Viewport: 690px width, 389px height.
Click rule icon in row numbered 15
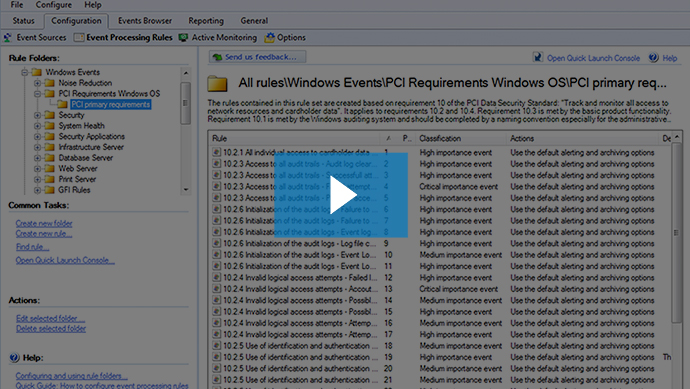[x=216, y=311]
